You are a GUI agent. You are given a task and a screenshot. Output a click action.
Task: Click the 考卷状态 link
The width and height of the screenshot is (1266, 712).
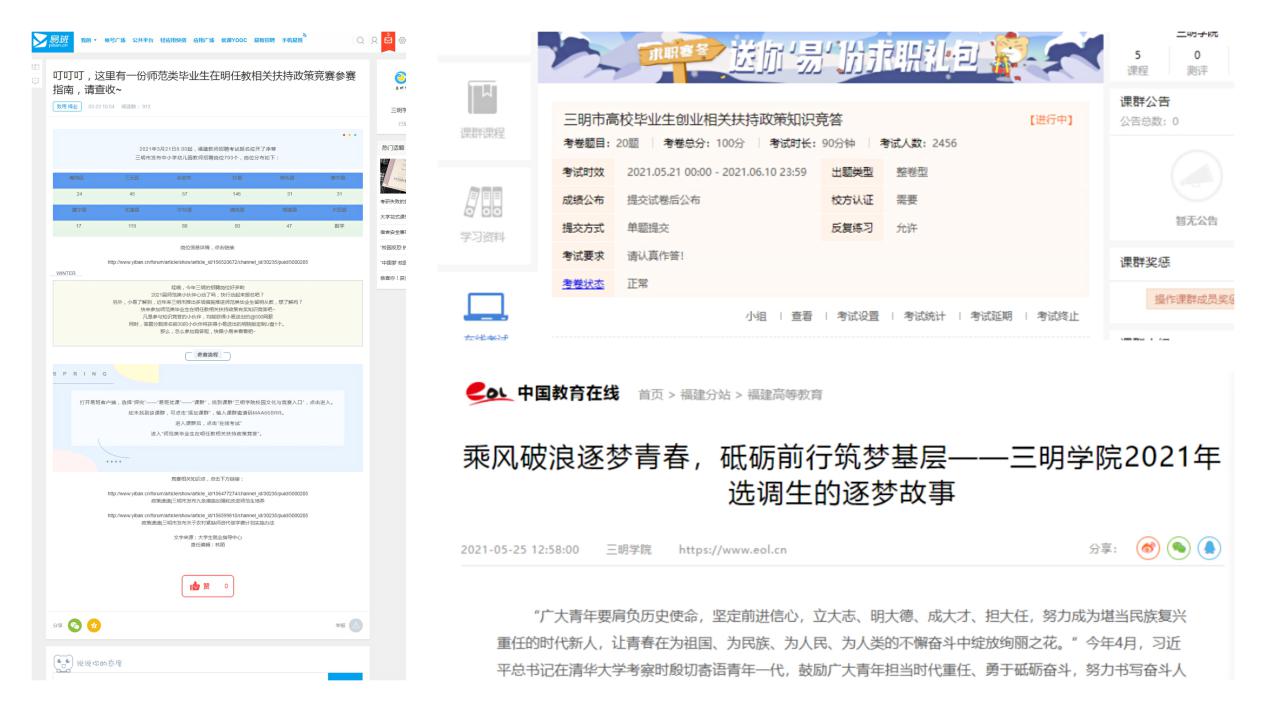pos(584,283)
